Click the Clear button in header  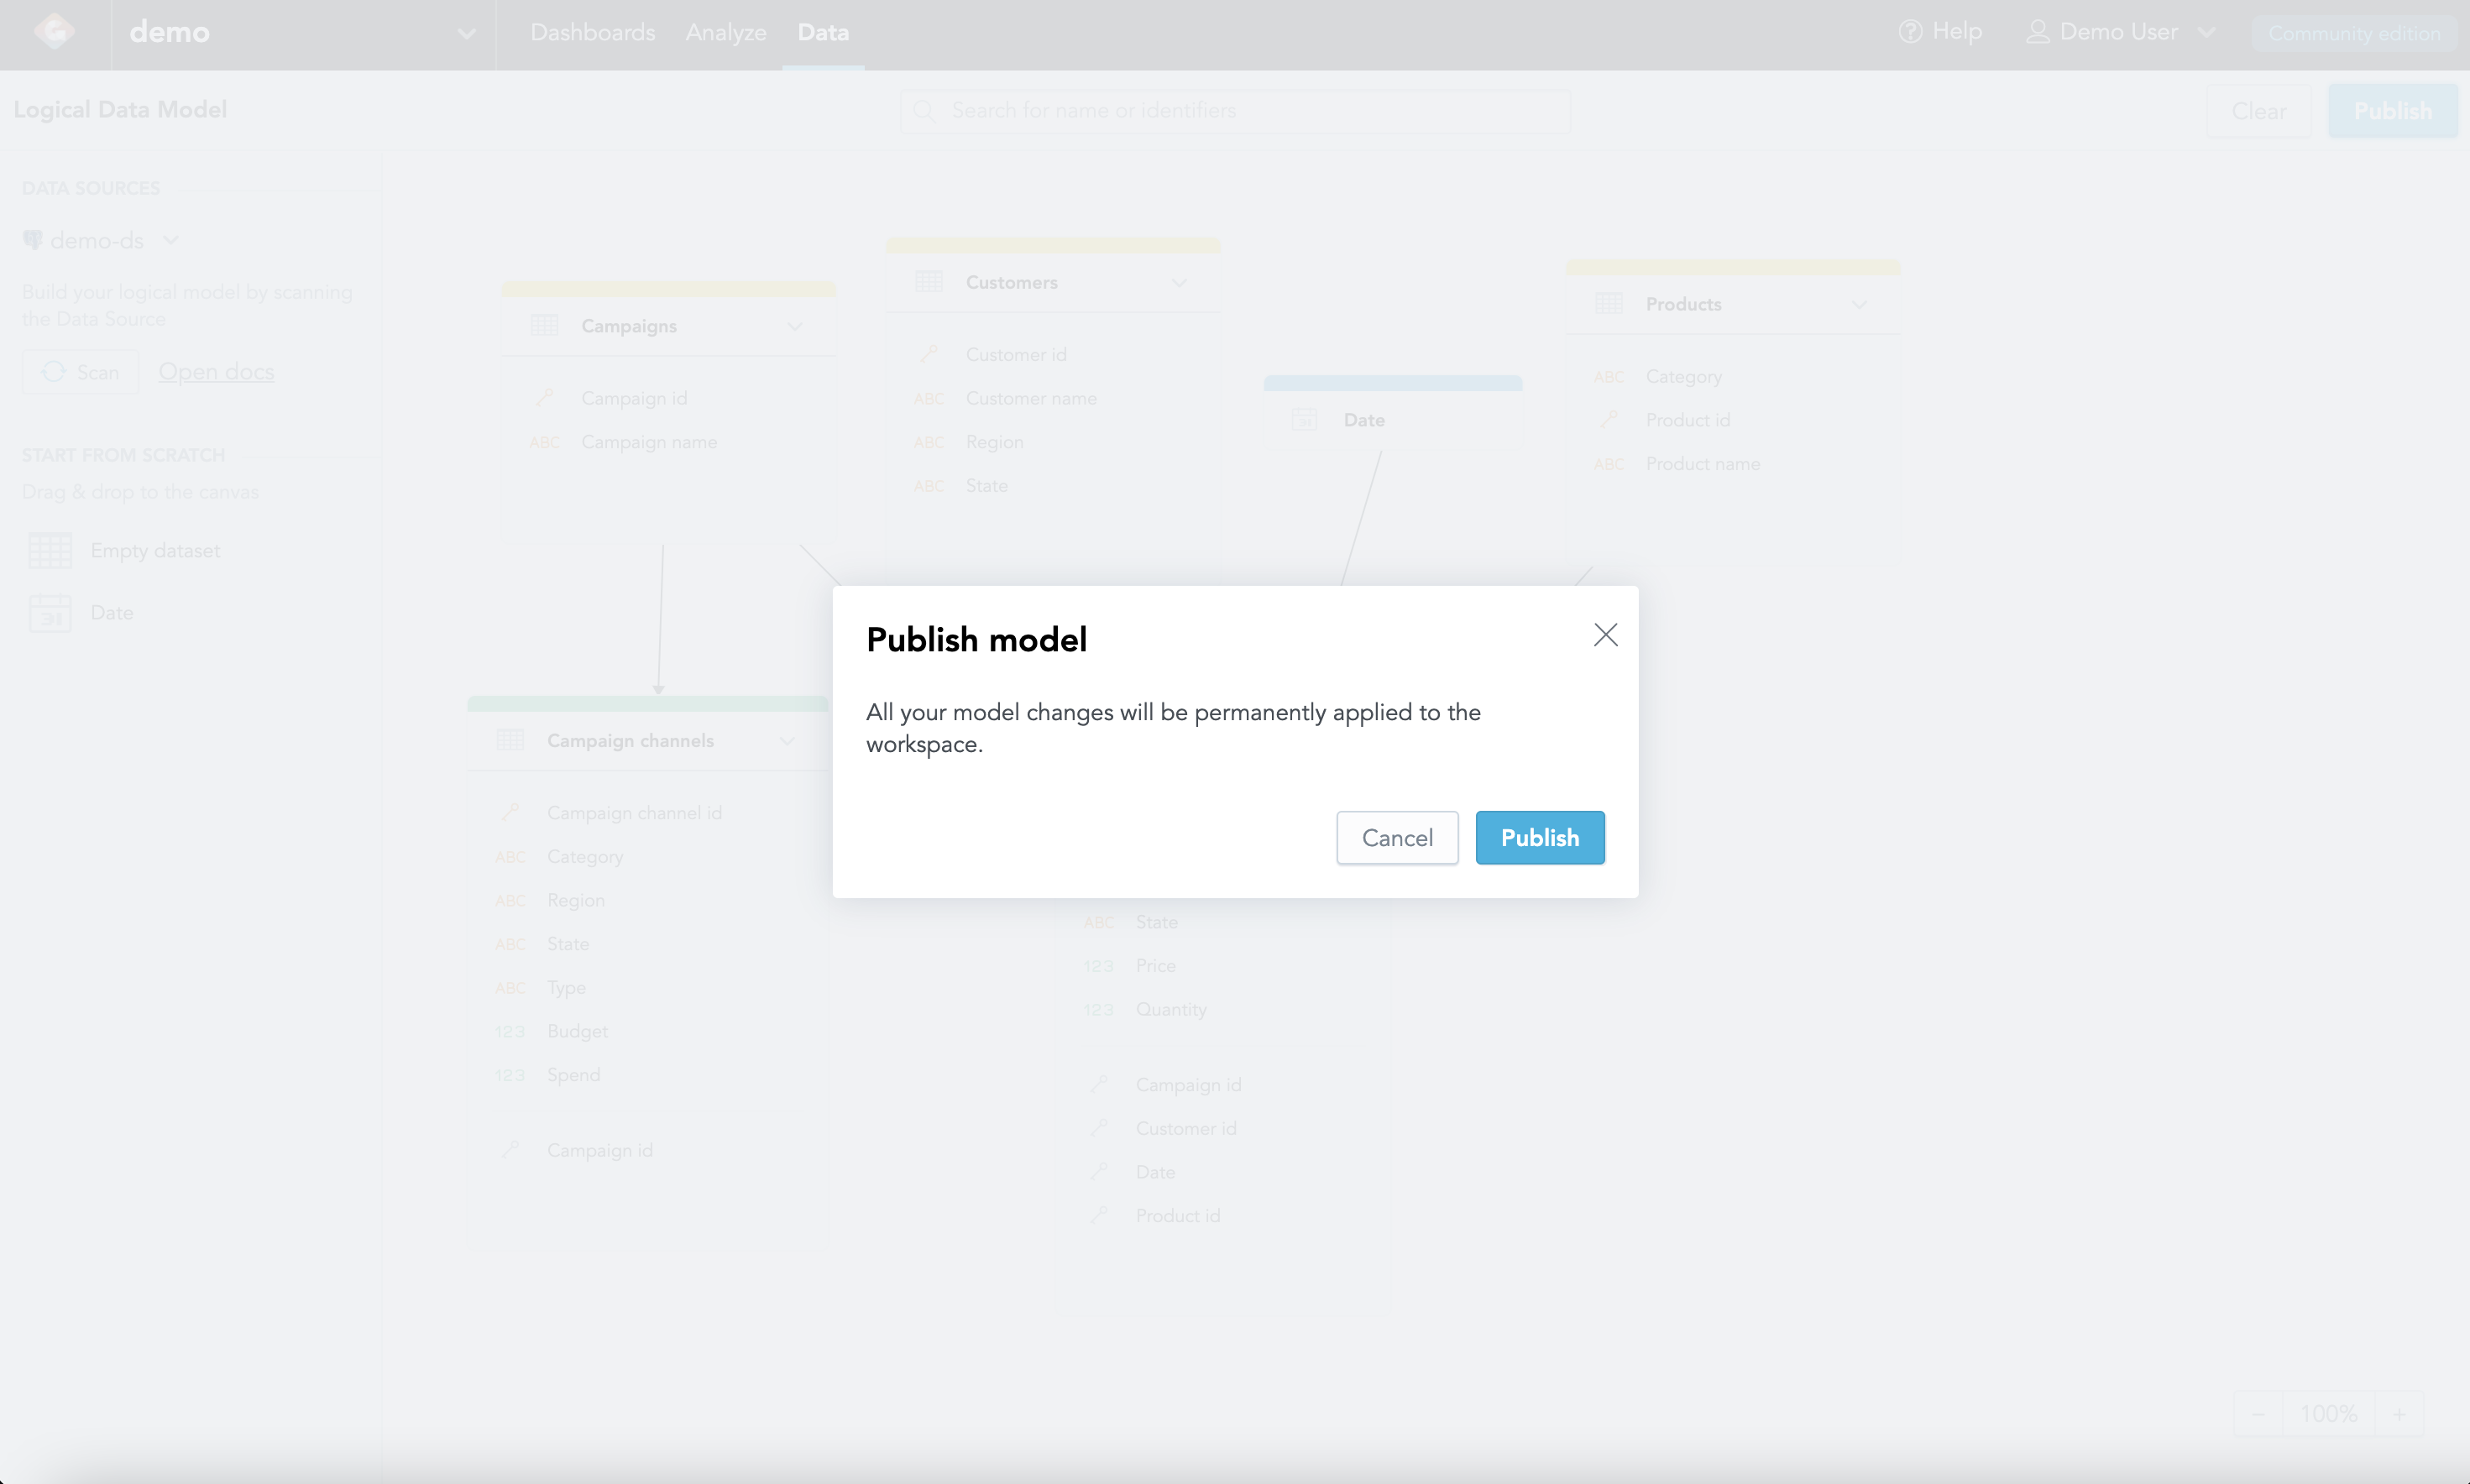[2258, 111]
